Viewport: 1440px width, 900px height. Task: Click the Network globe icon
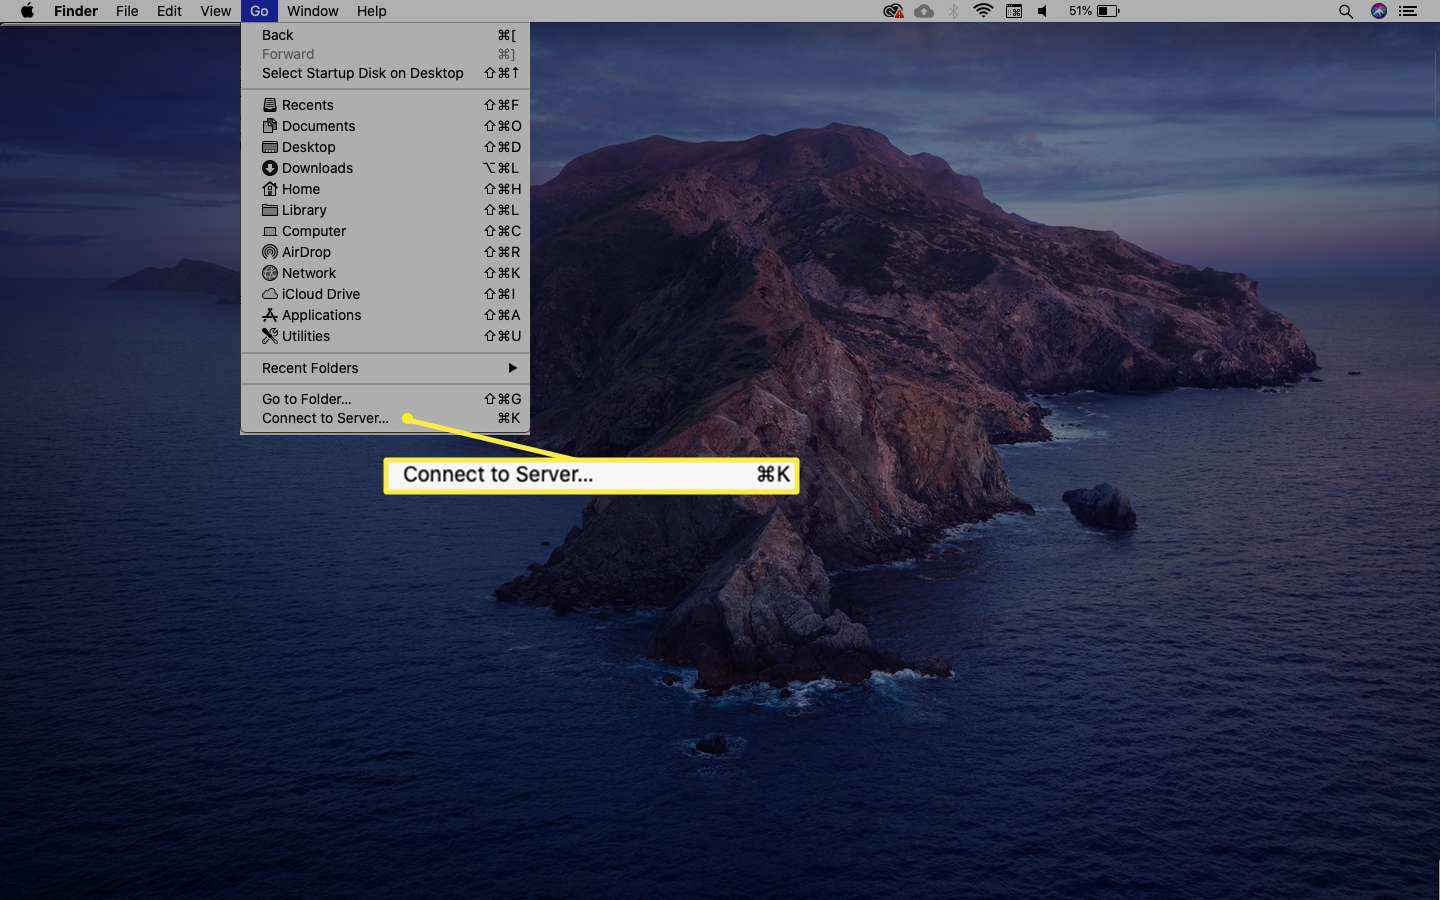[x=269, y=273]
